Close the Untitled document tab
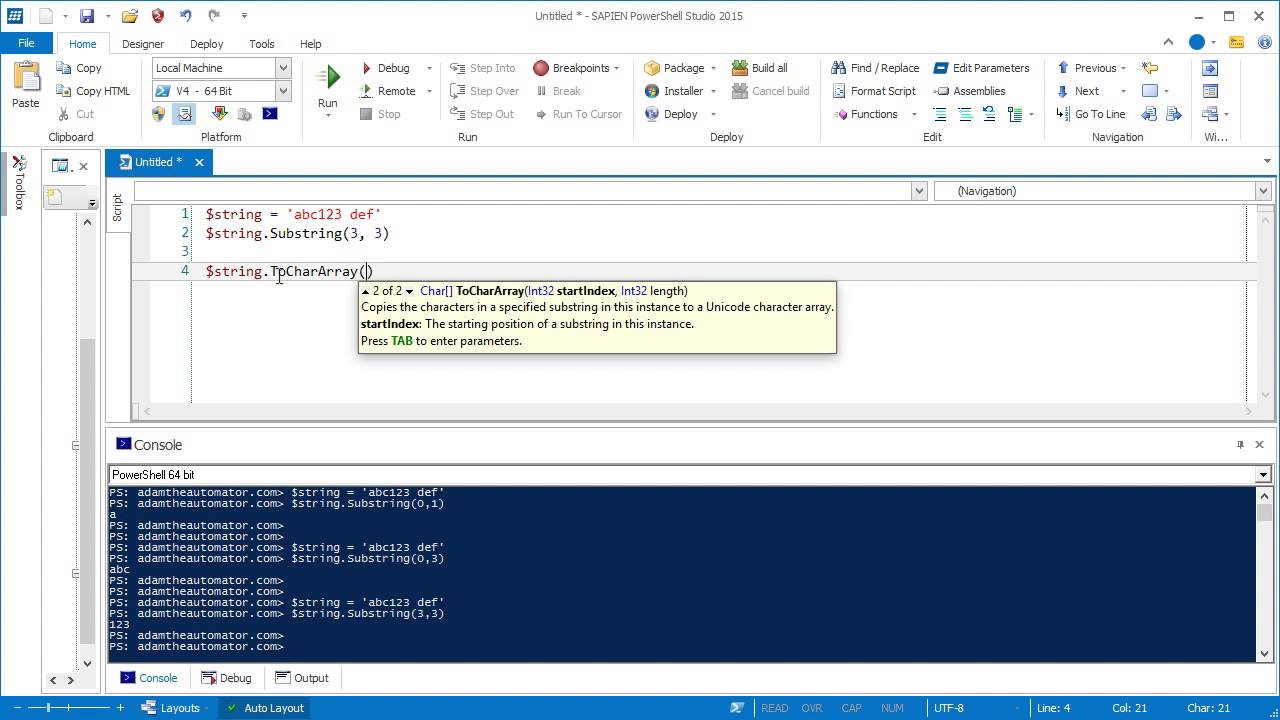 (199, 162)
